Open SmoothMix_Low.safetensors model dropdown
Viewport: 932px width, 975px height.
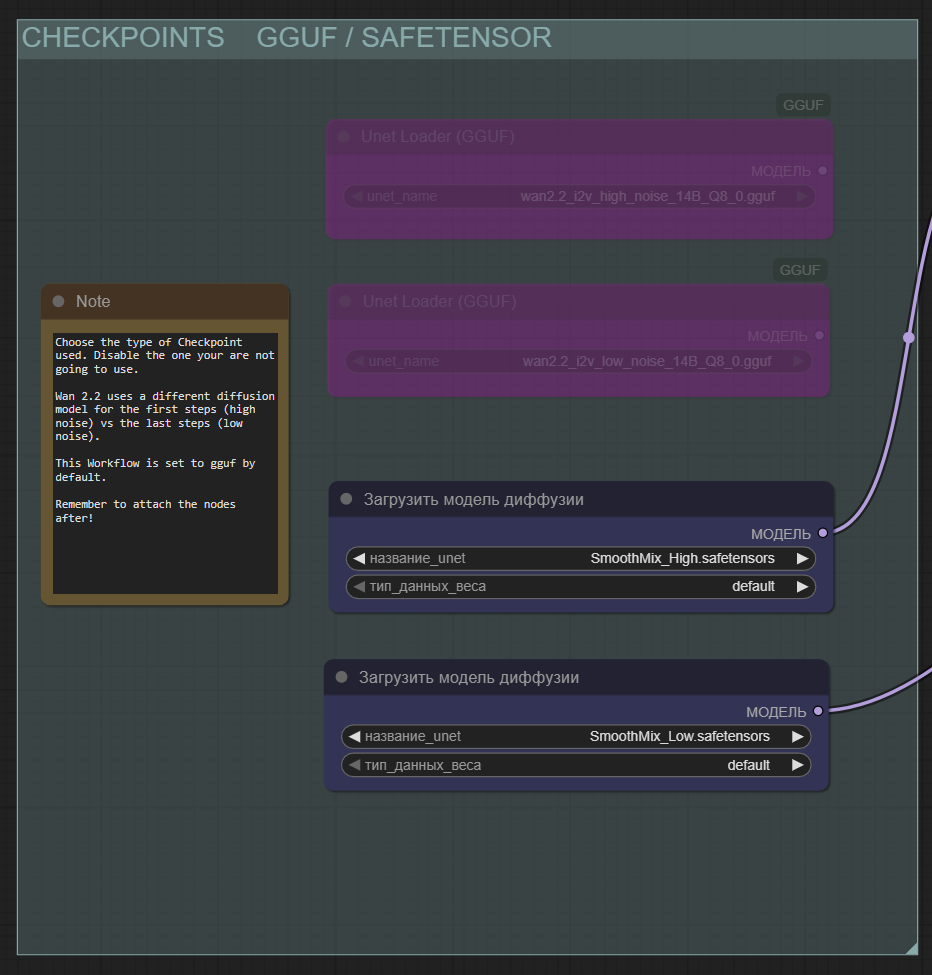pyautogui.click(x=576, y=736)
